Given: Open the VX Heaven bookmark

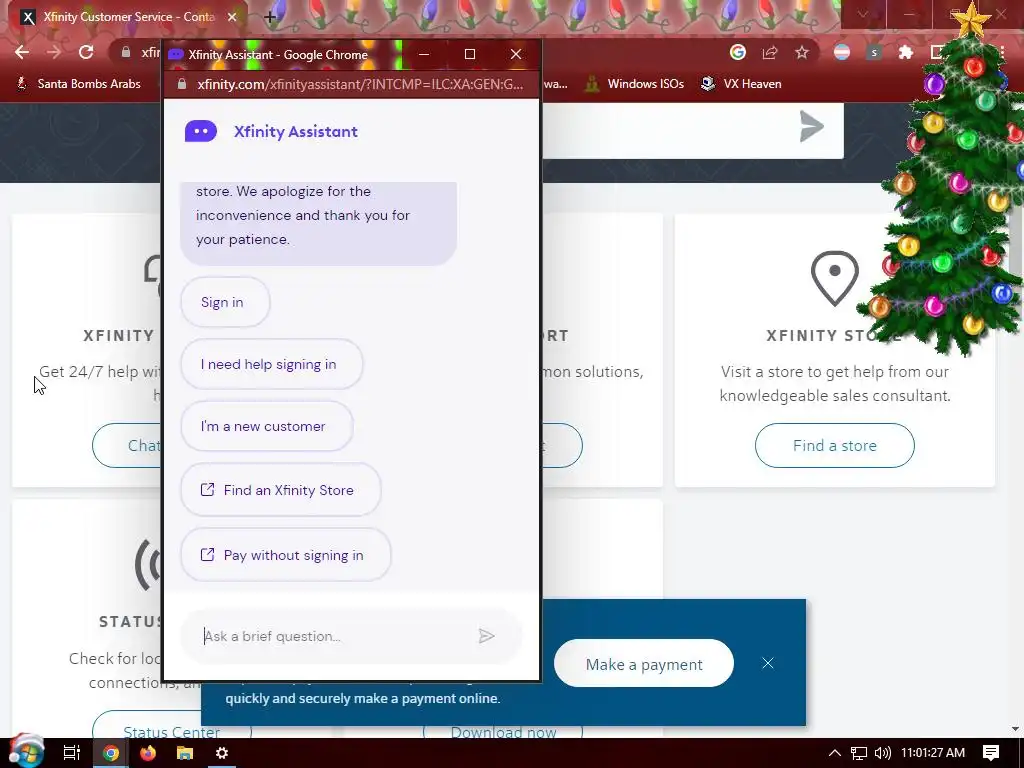Looking at the screenshot, I should pos(741,84).
